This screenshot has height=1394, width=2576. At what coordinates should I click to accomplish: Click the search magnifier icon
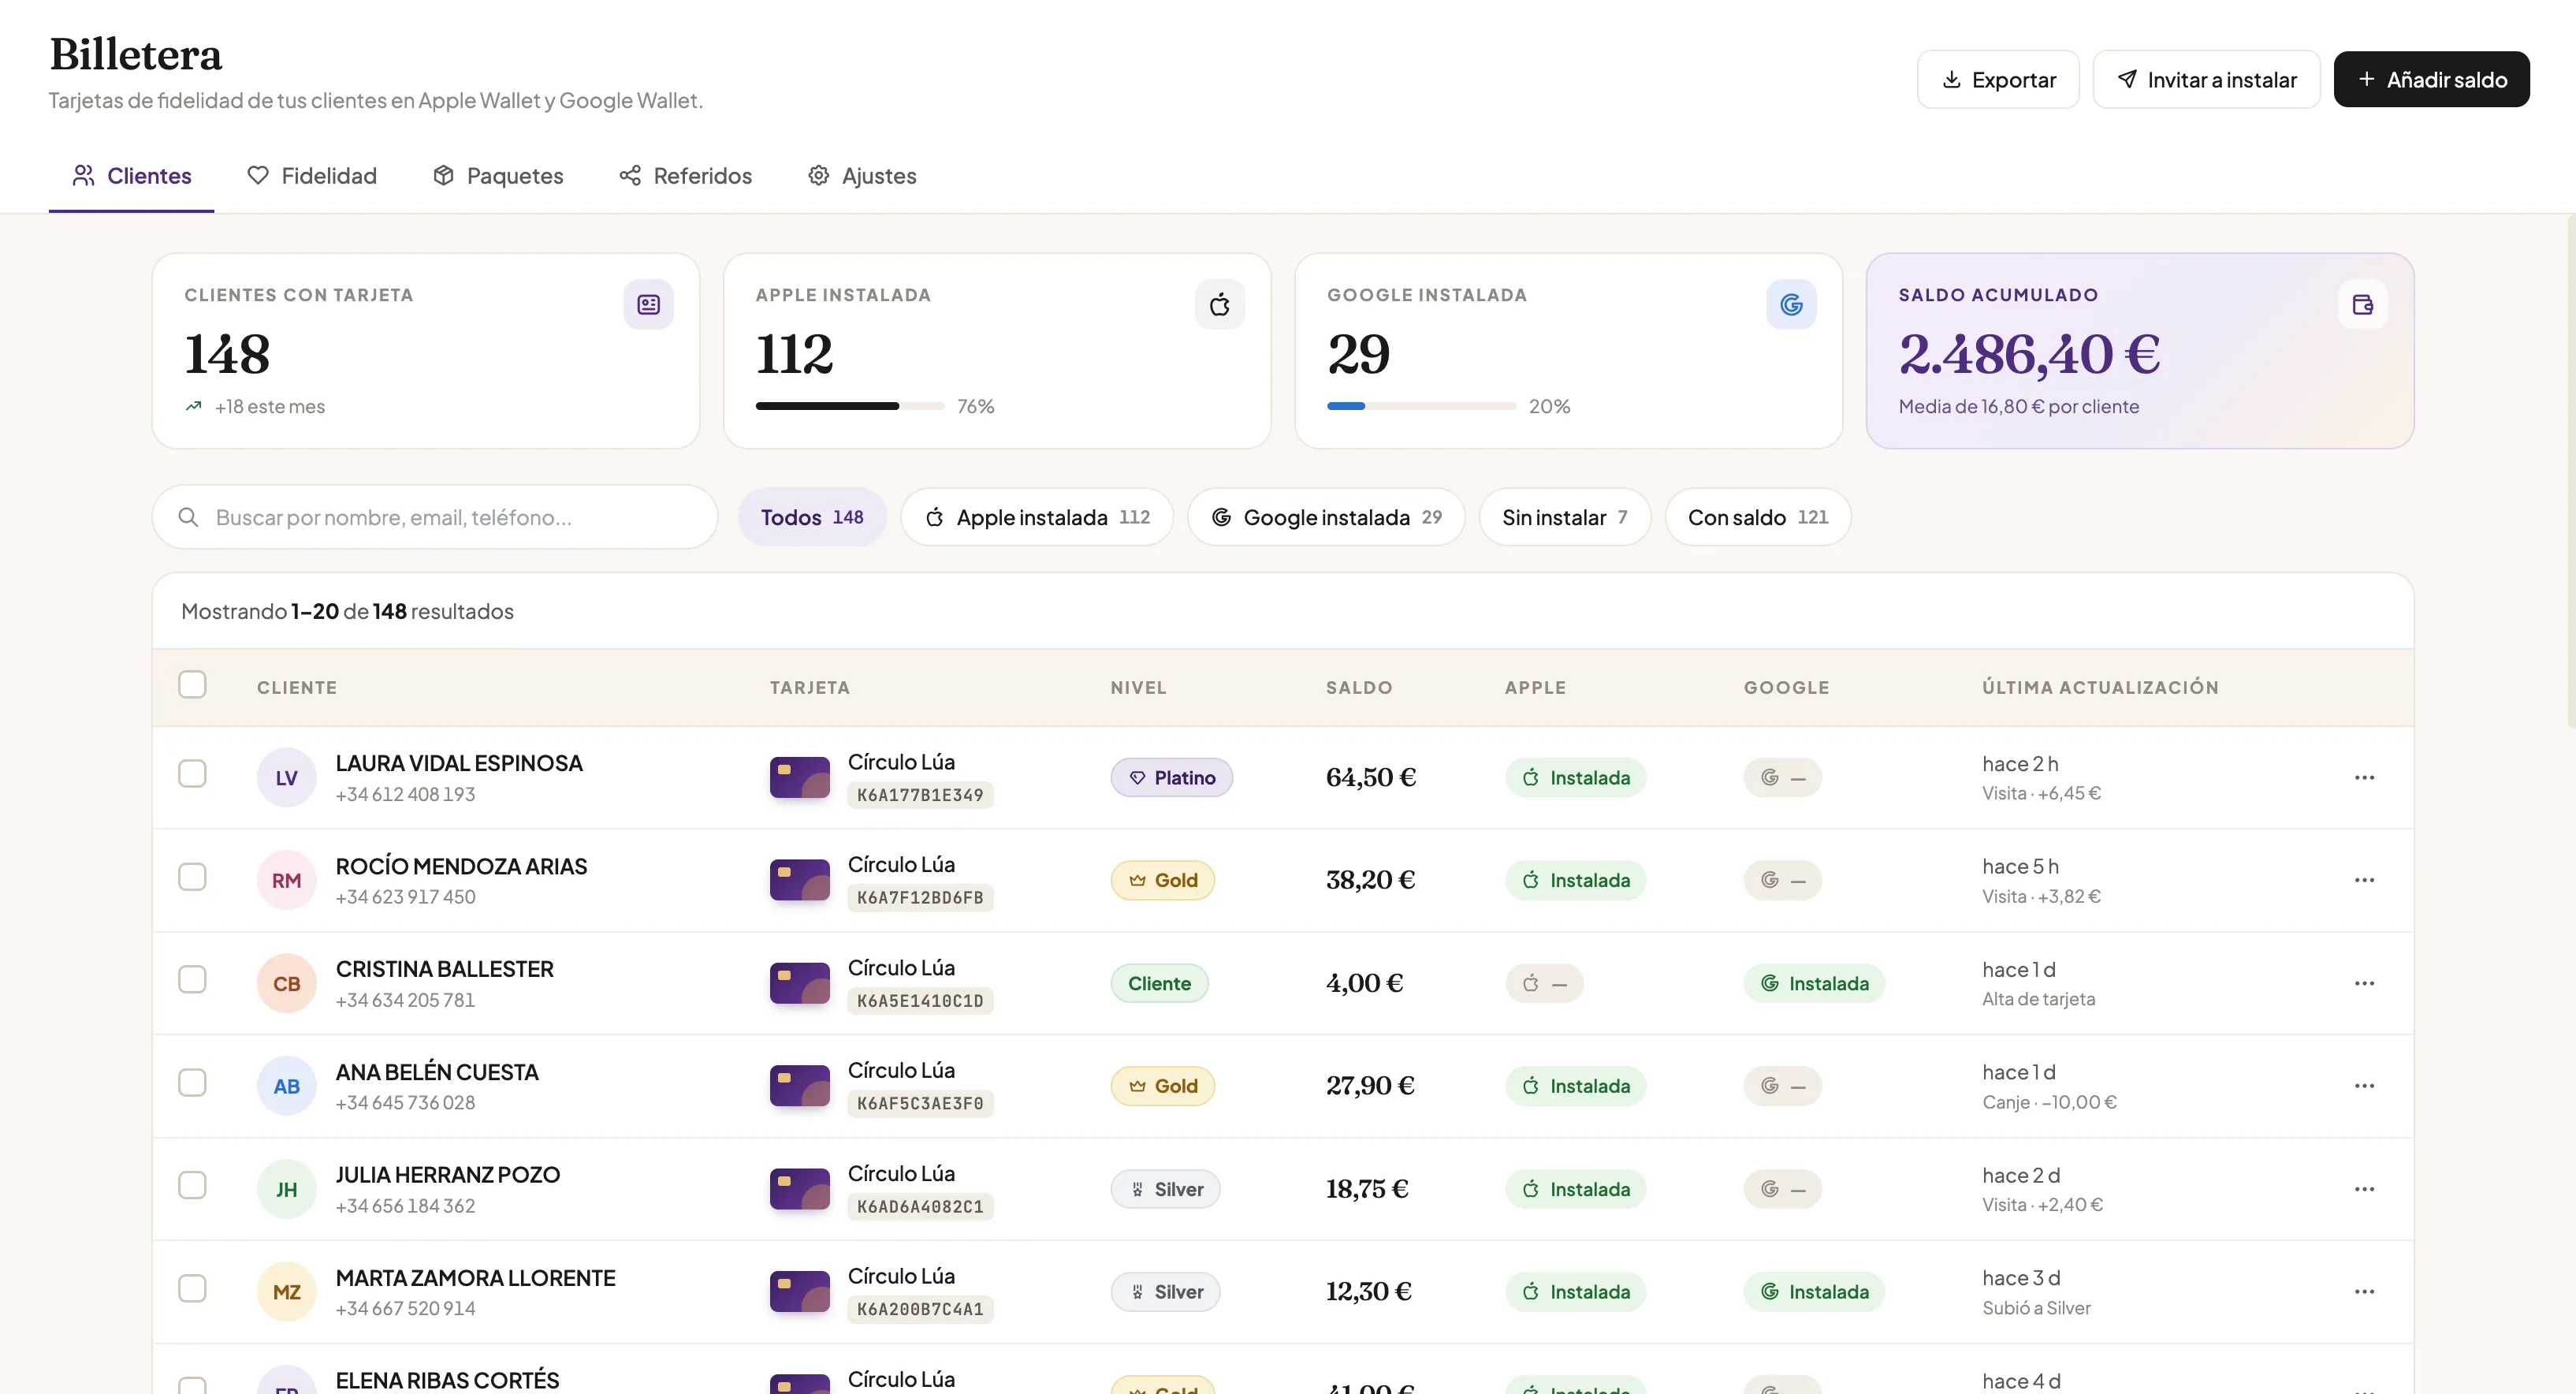[x=188, y=517]
